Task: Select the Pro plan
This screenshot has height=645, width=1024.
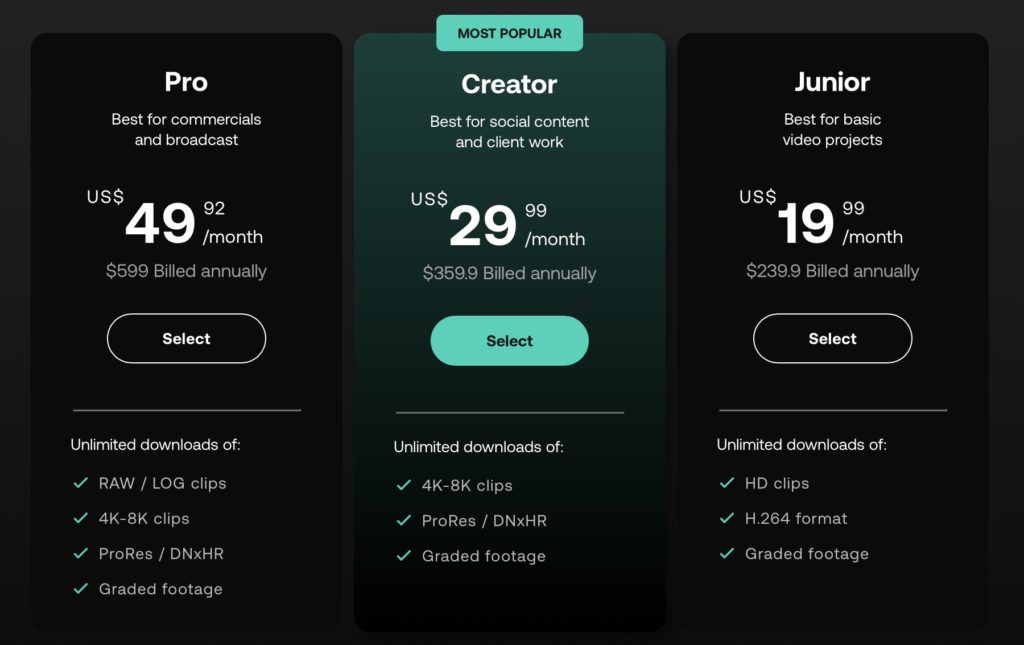Action: click(186, 339)
